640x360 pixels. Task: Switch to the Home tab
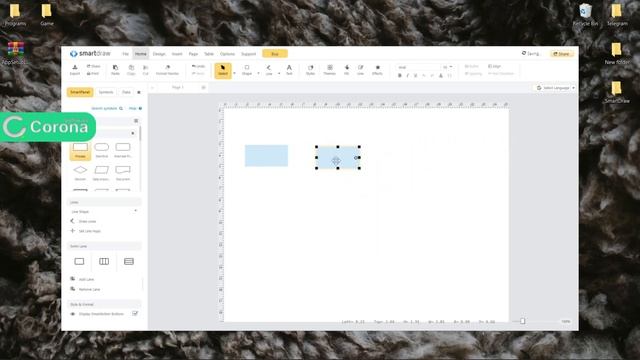point(140,54)
